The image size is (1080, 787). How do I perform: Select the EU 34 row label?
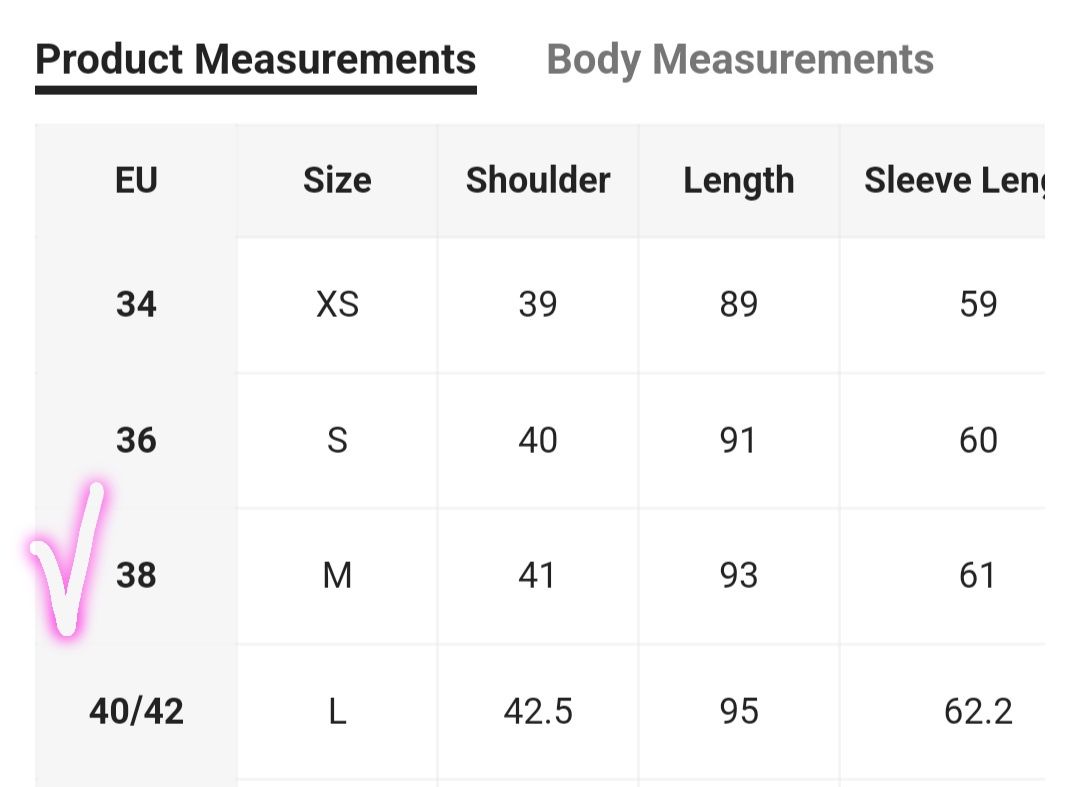tap(136, 304)
